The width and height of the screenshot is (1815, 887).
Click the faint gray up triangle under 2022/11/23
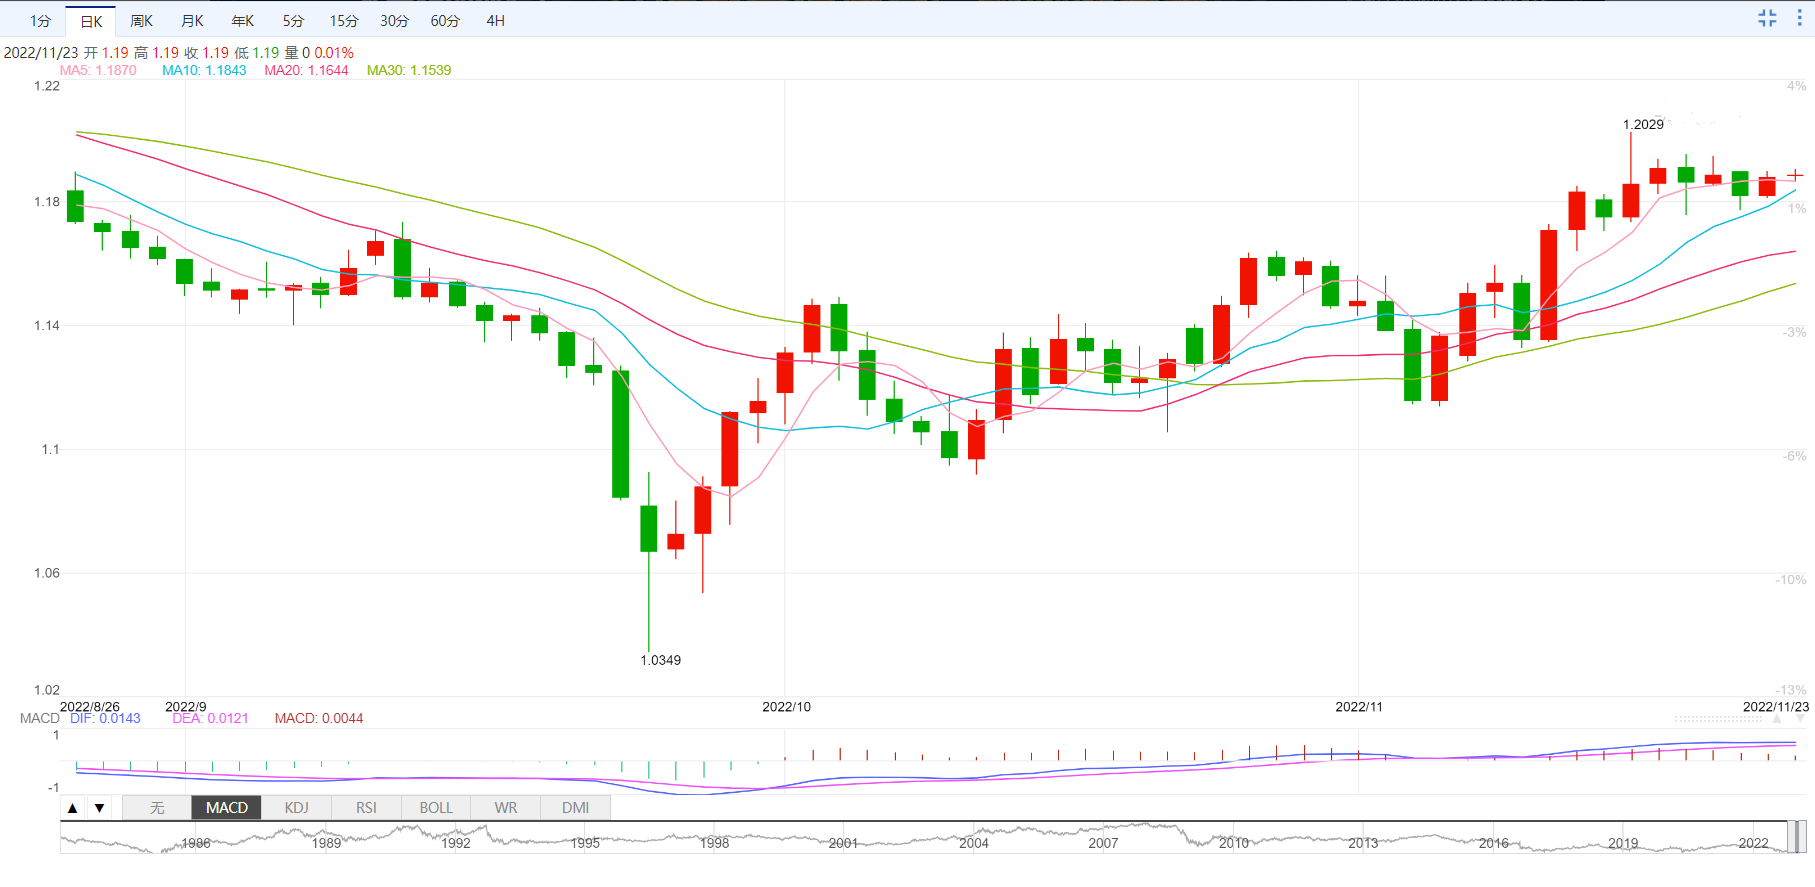coord(1777,719)
